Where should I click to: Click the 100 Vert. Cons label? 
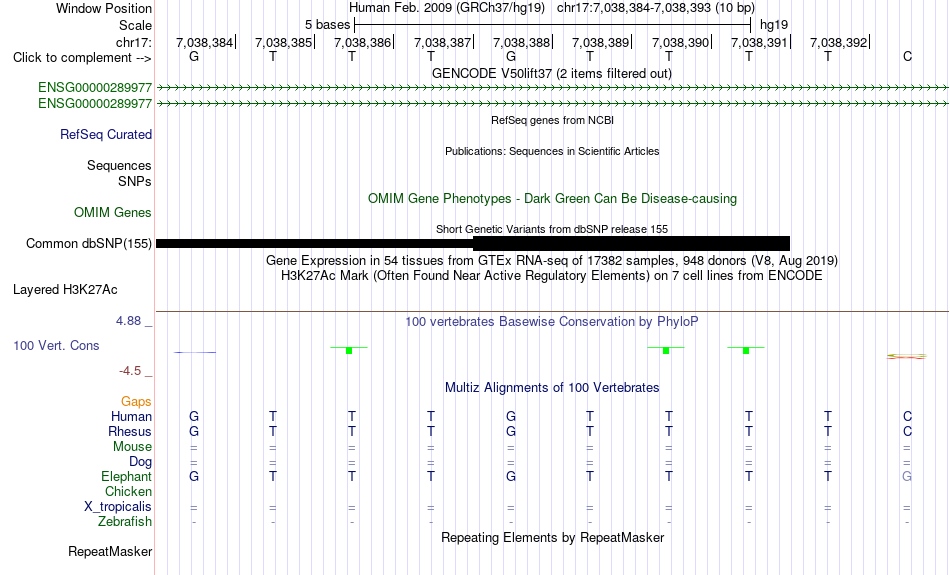click(x=56, y=345)
